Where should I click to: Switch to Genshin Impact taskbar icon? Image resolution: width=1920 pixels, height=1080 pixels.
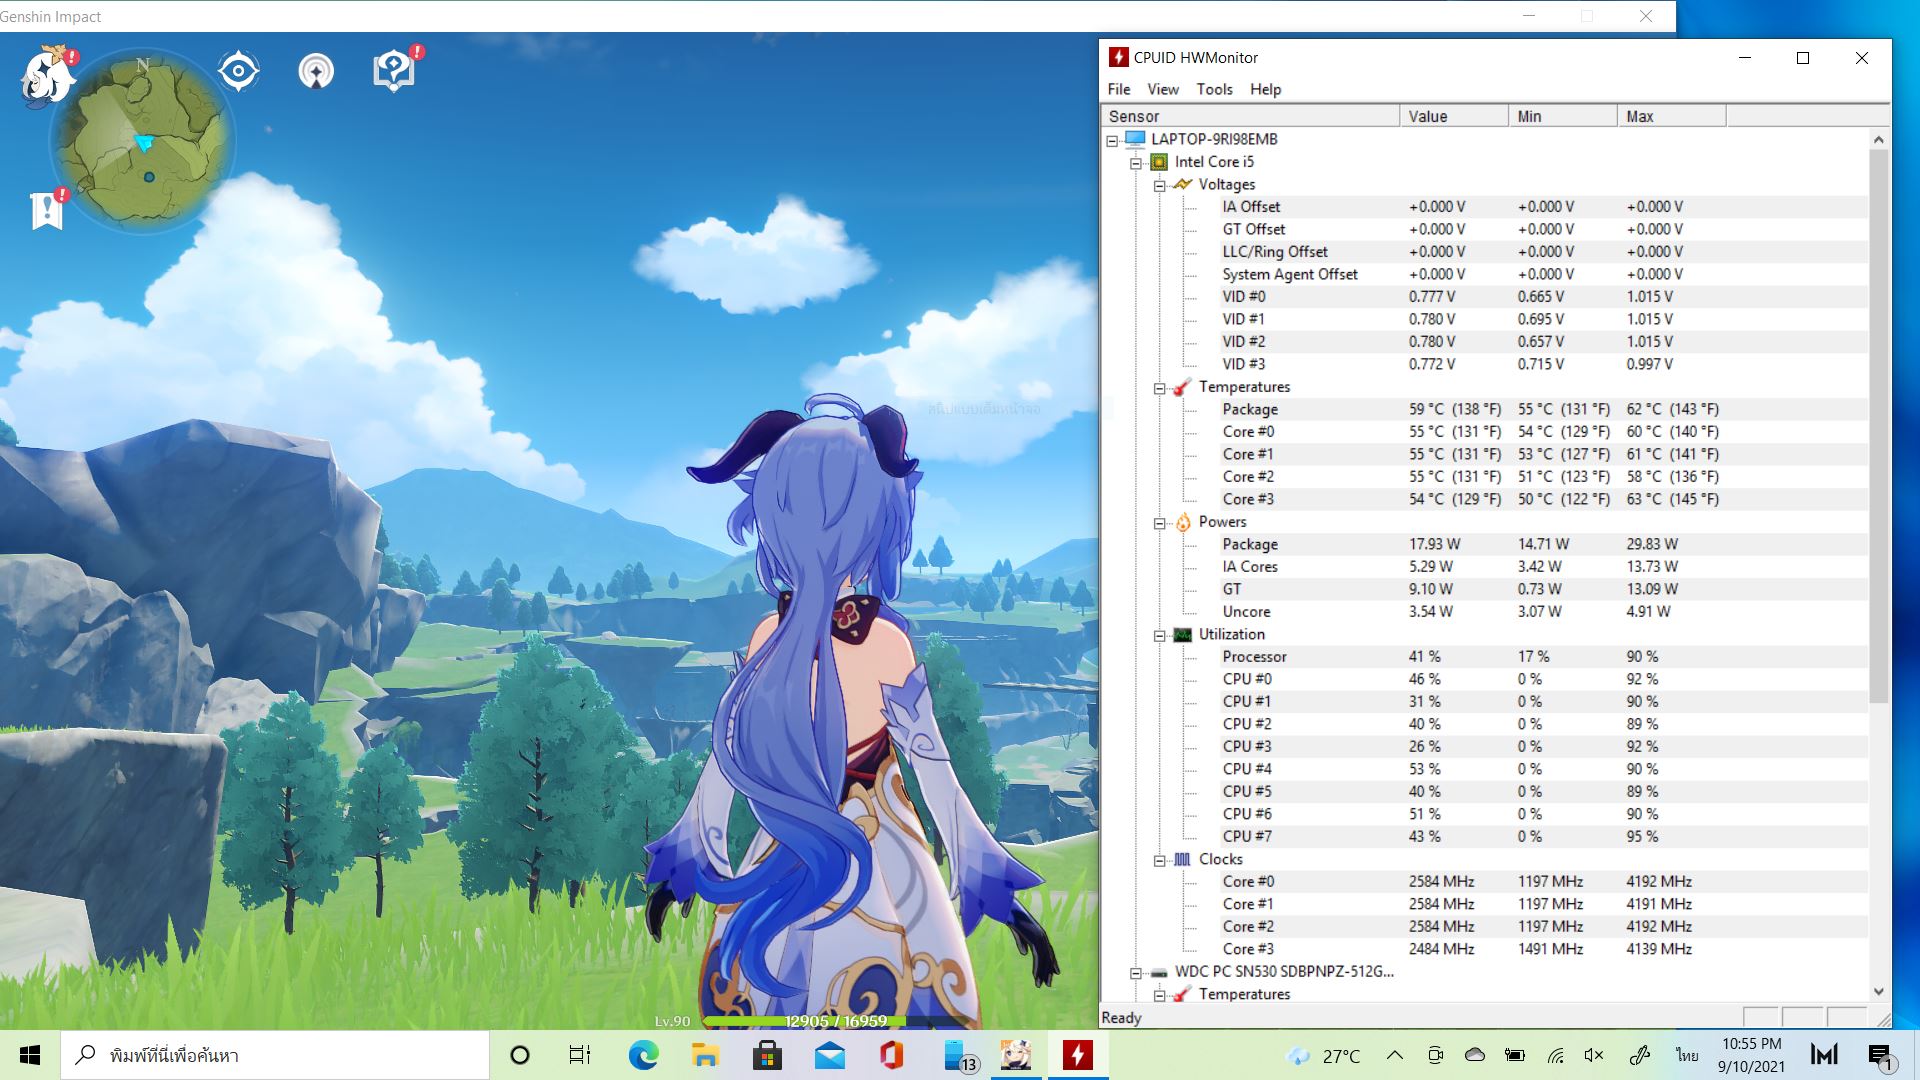[1015, 1055]
